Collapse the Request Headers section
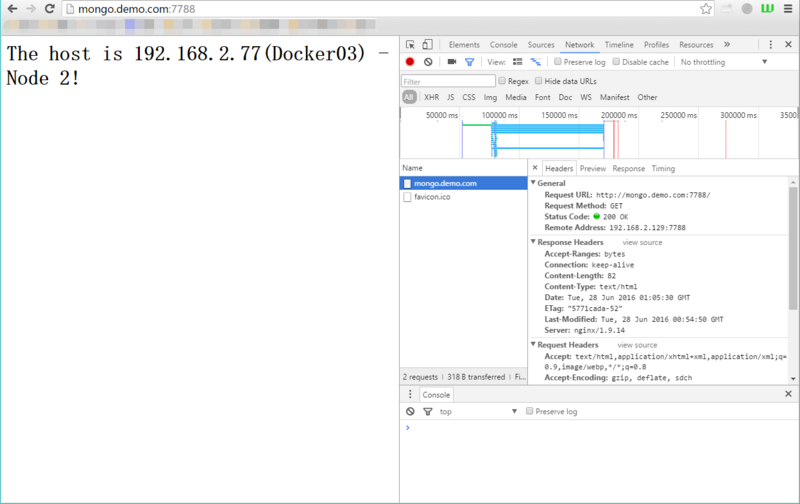The image size is (800, 504). point(533,344)
